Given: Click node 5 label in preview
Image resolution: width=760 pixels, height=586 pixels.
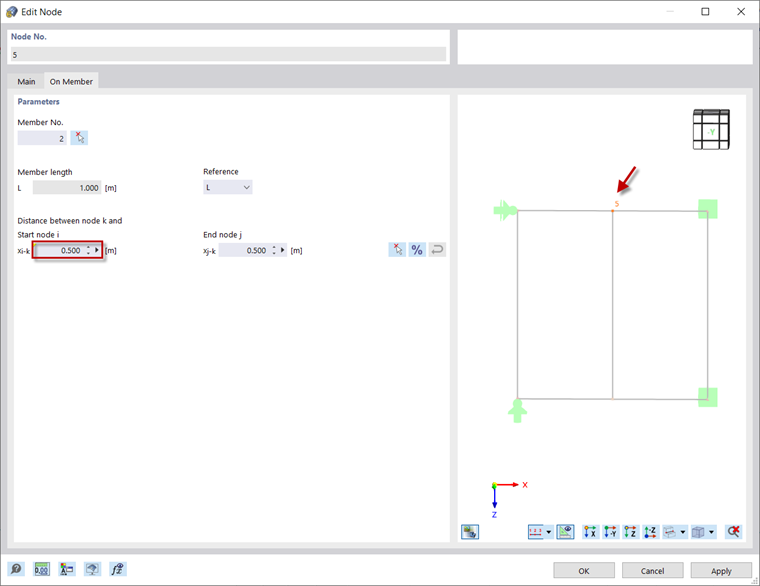Looking at the screenshot, I should (617, 204).
